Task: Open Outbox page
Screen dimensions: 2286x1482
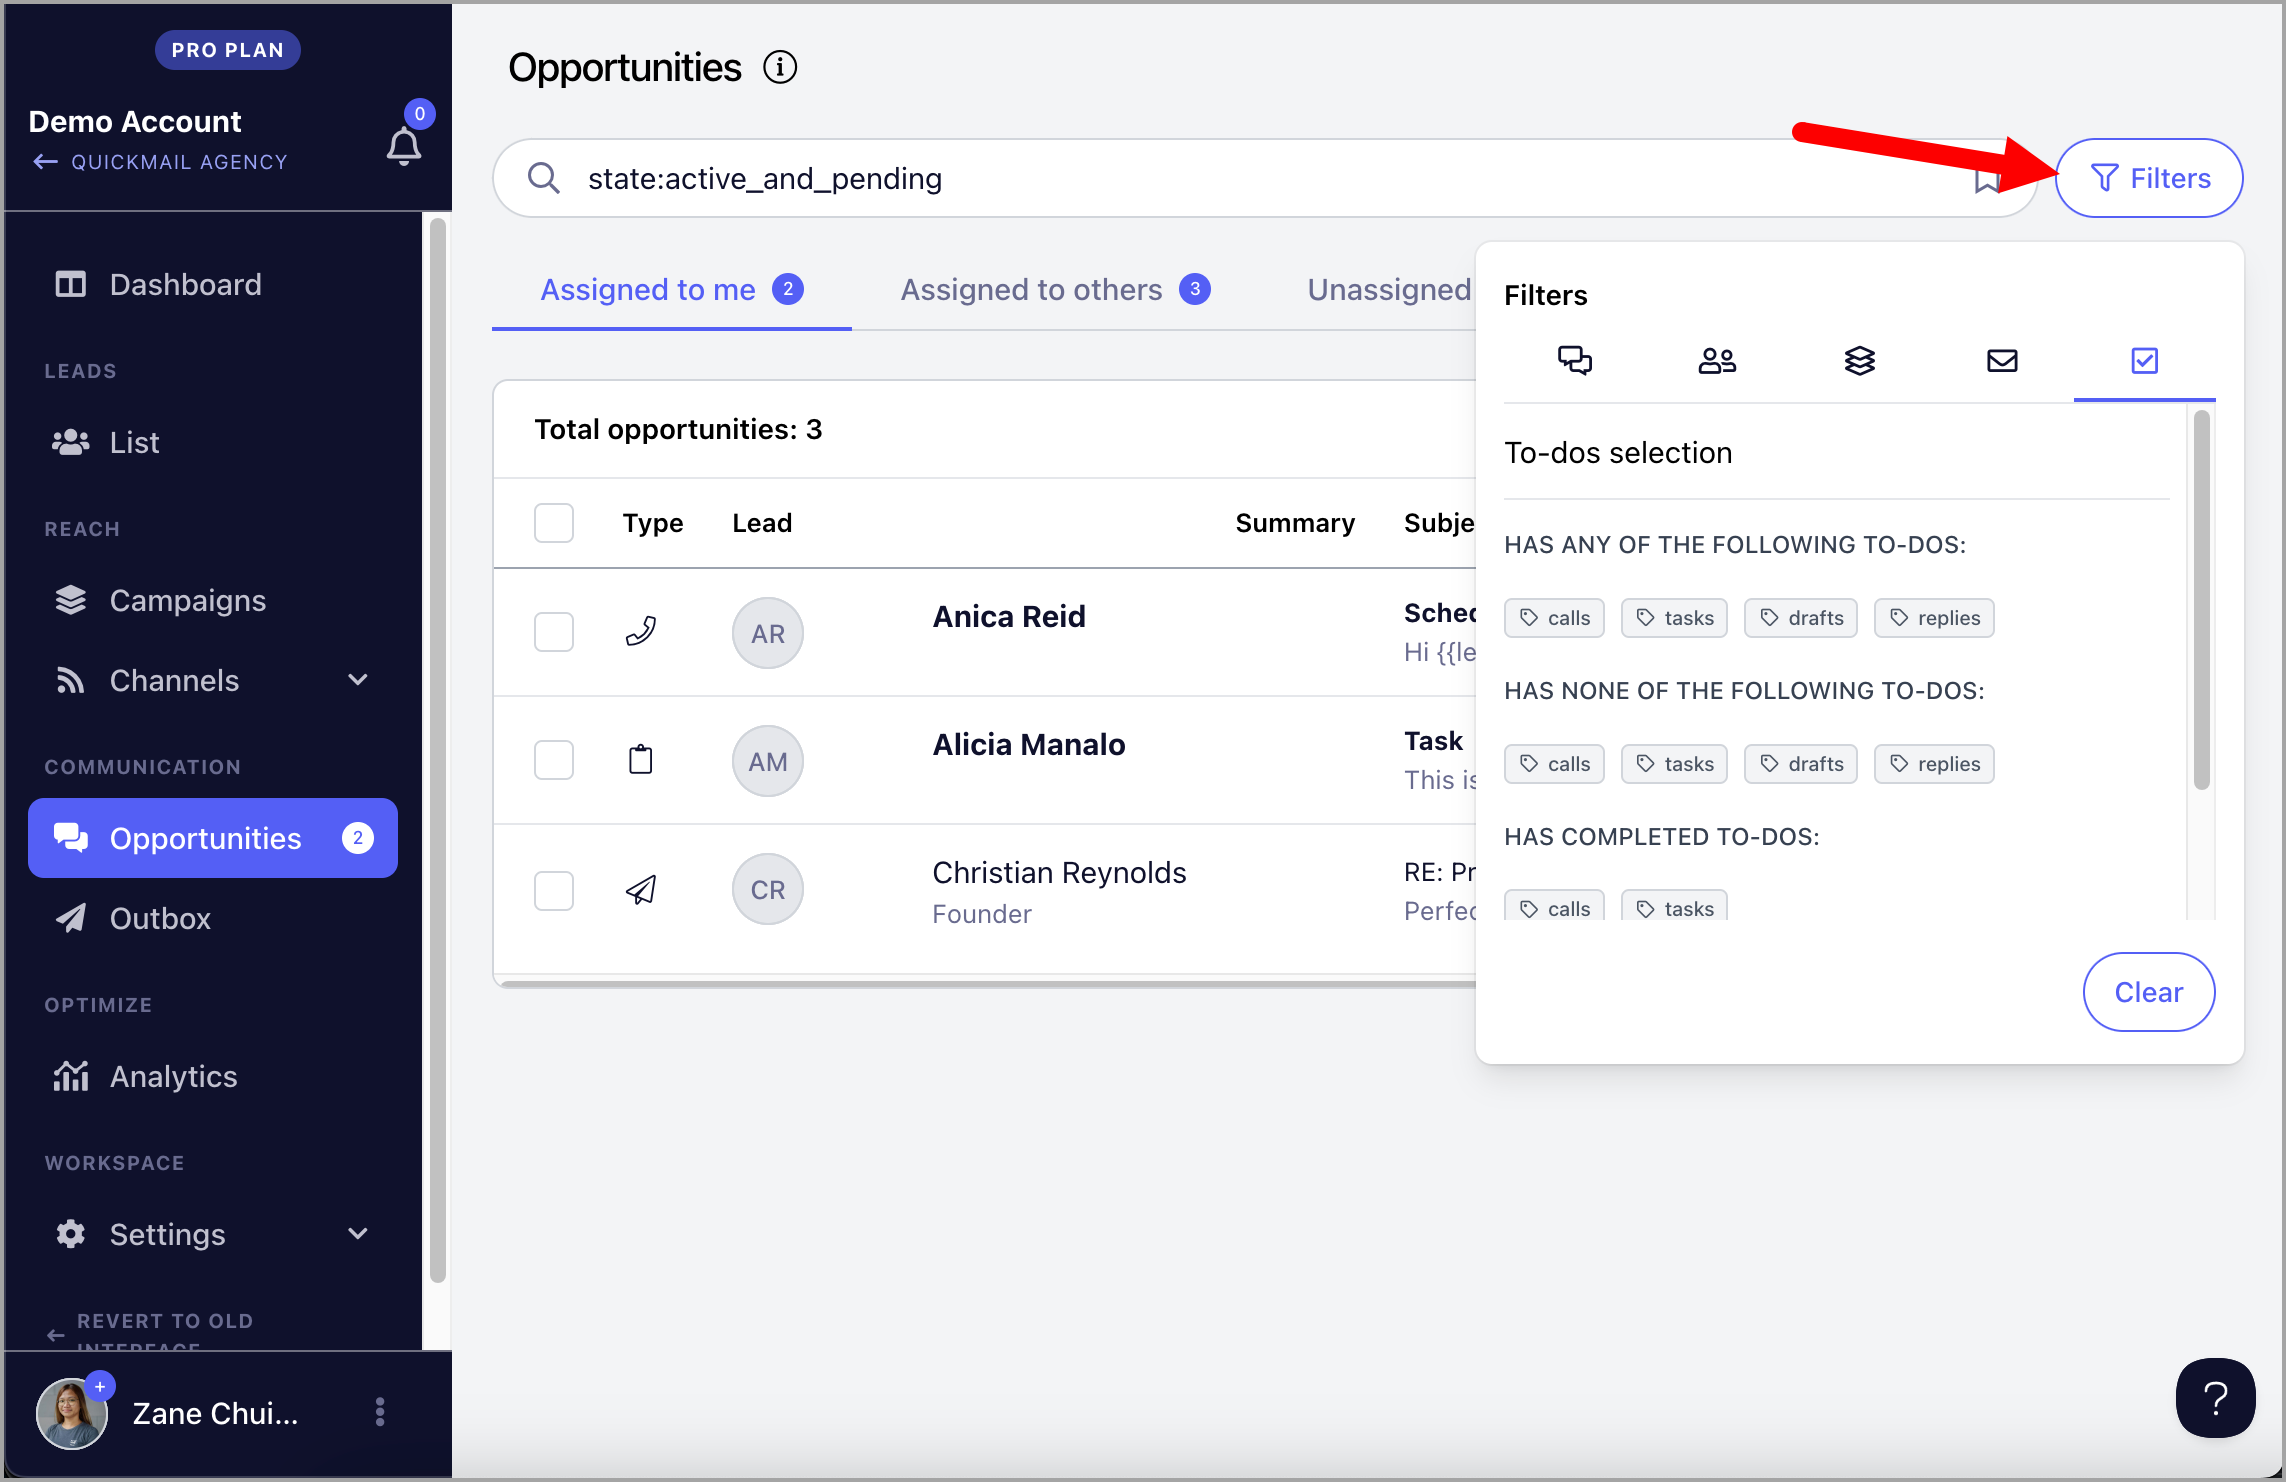Action: 212,918
